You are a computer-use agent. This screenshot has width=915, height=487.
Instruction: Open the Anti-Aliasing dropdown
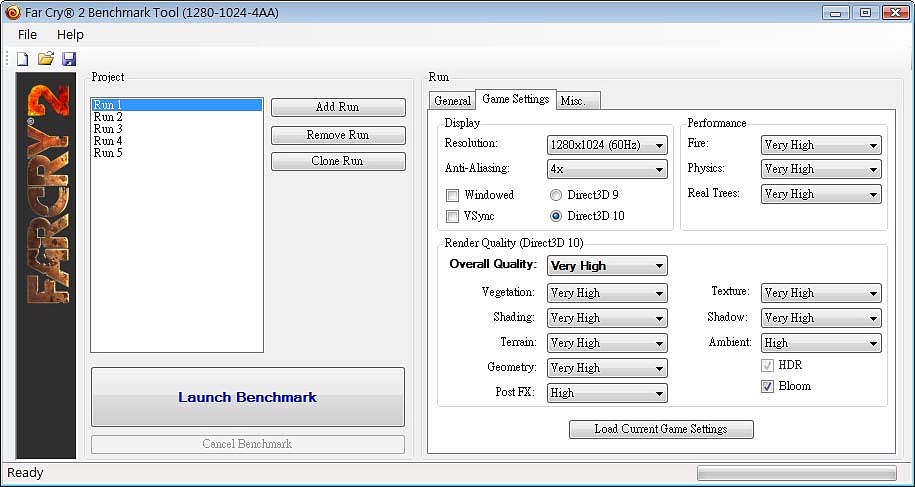coord(607,170)
